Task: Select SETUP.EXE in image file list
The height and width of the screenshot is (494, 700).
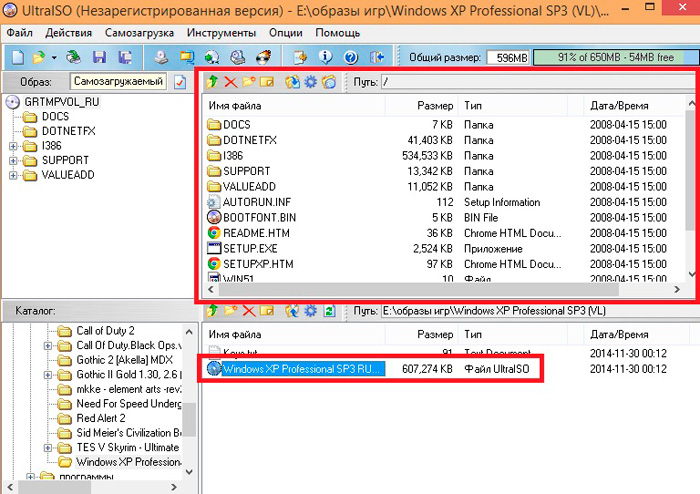Action: [x=250, y=249]
